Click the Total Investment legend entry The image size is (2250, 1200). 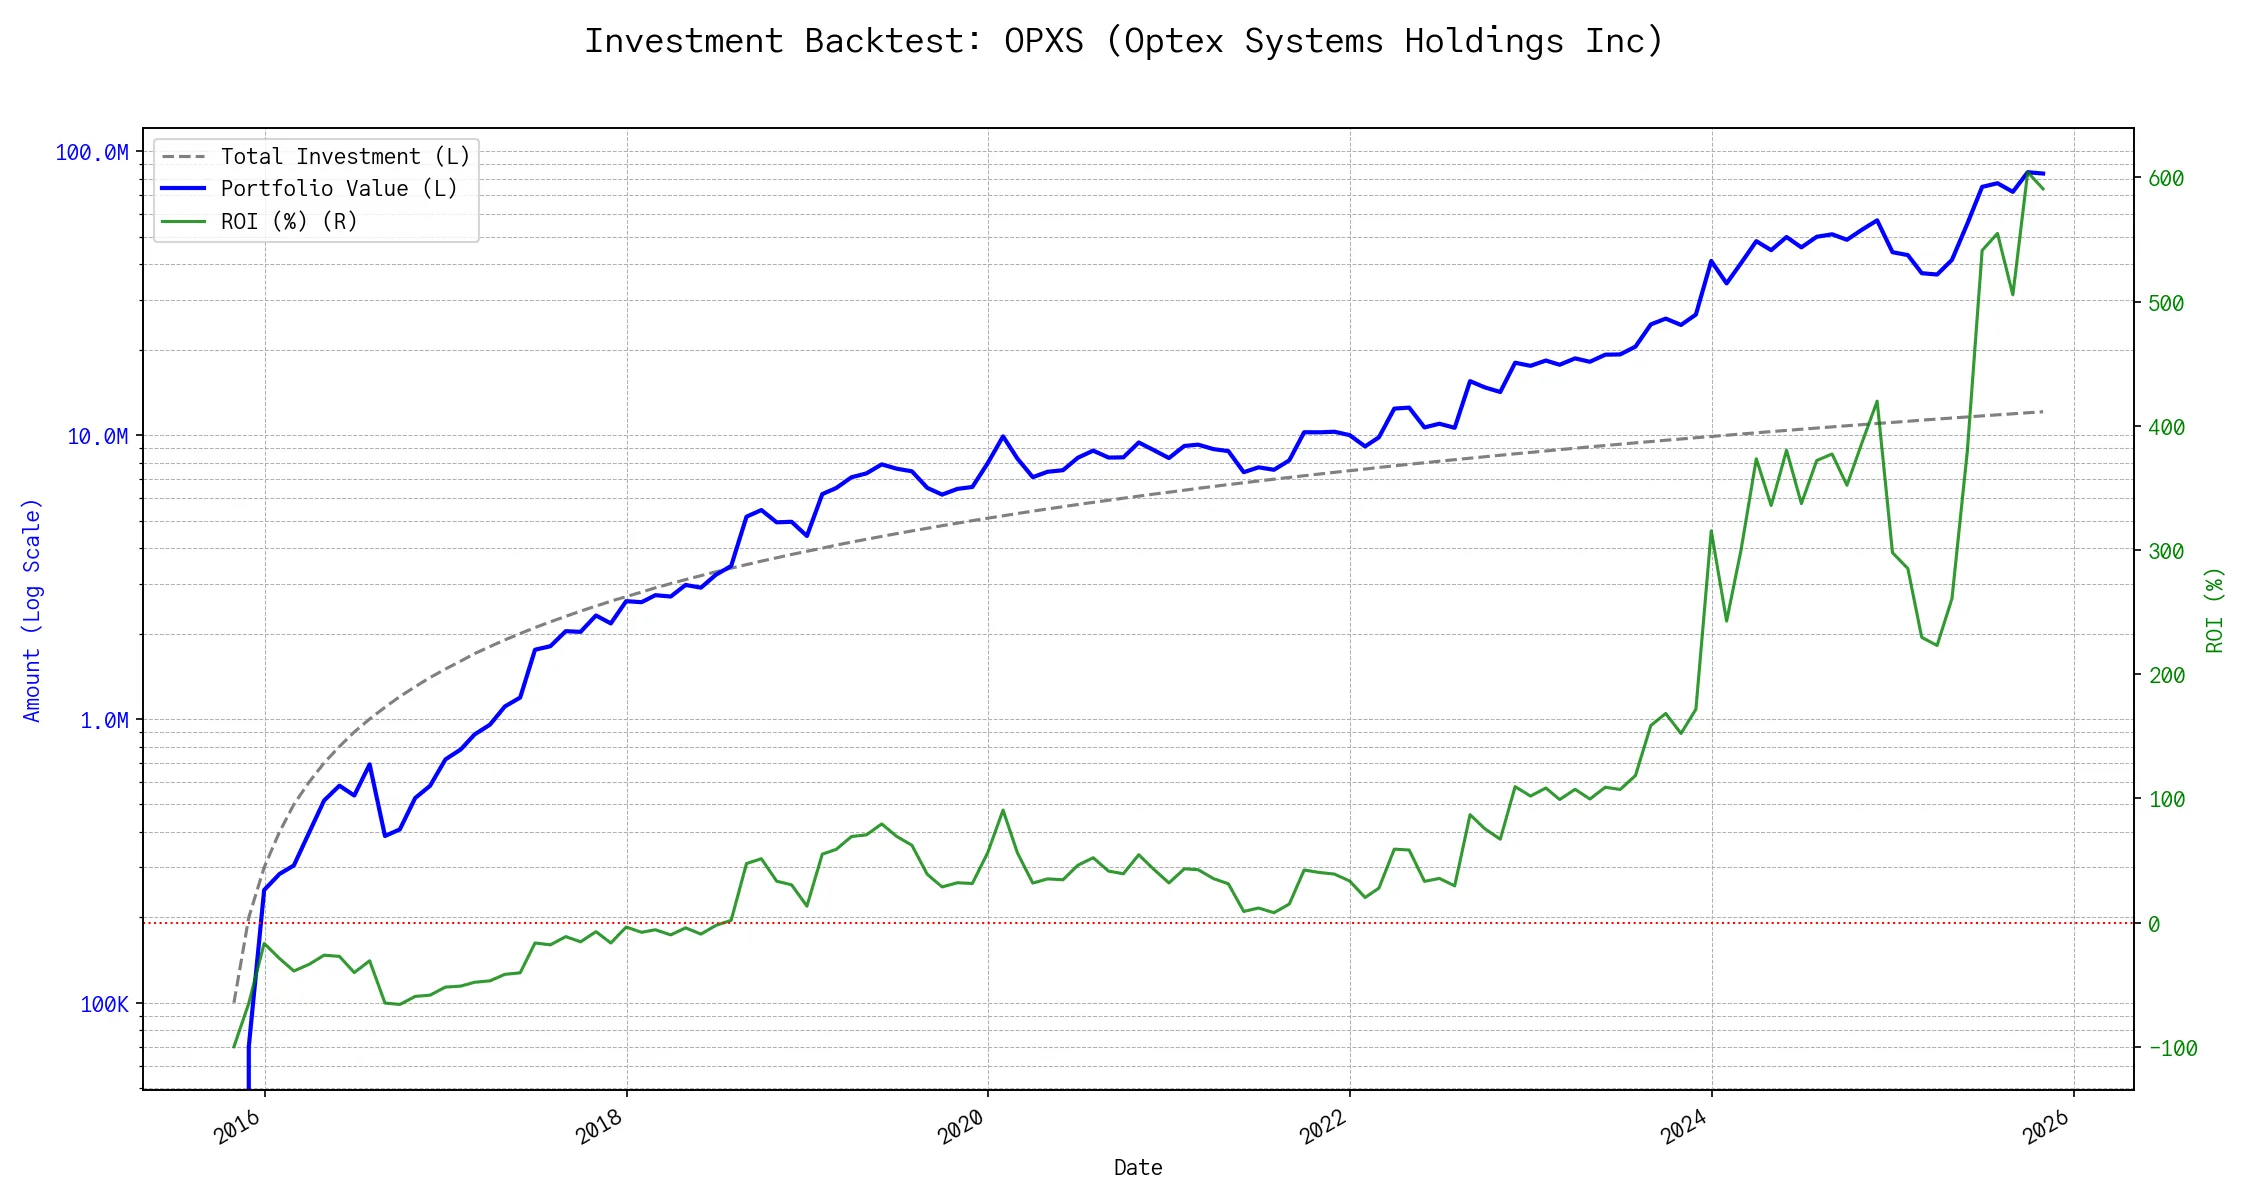click(x=345, y=157)
